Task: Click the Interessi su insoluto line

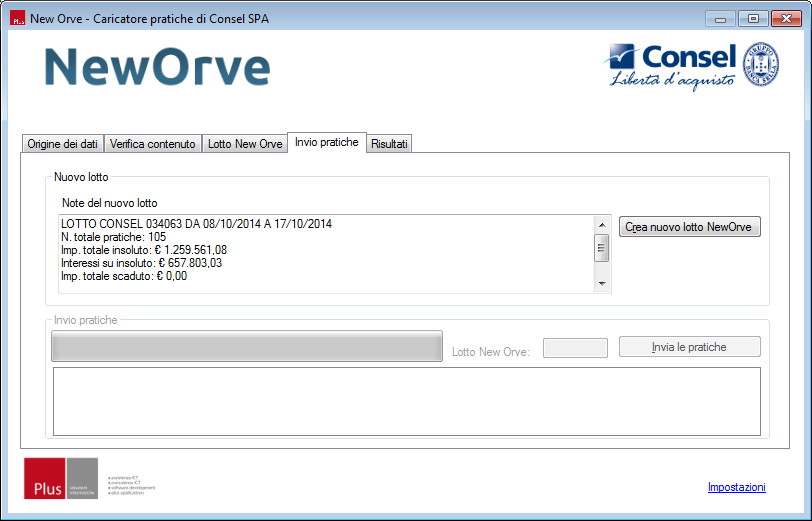Action: click(141, 263)
